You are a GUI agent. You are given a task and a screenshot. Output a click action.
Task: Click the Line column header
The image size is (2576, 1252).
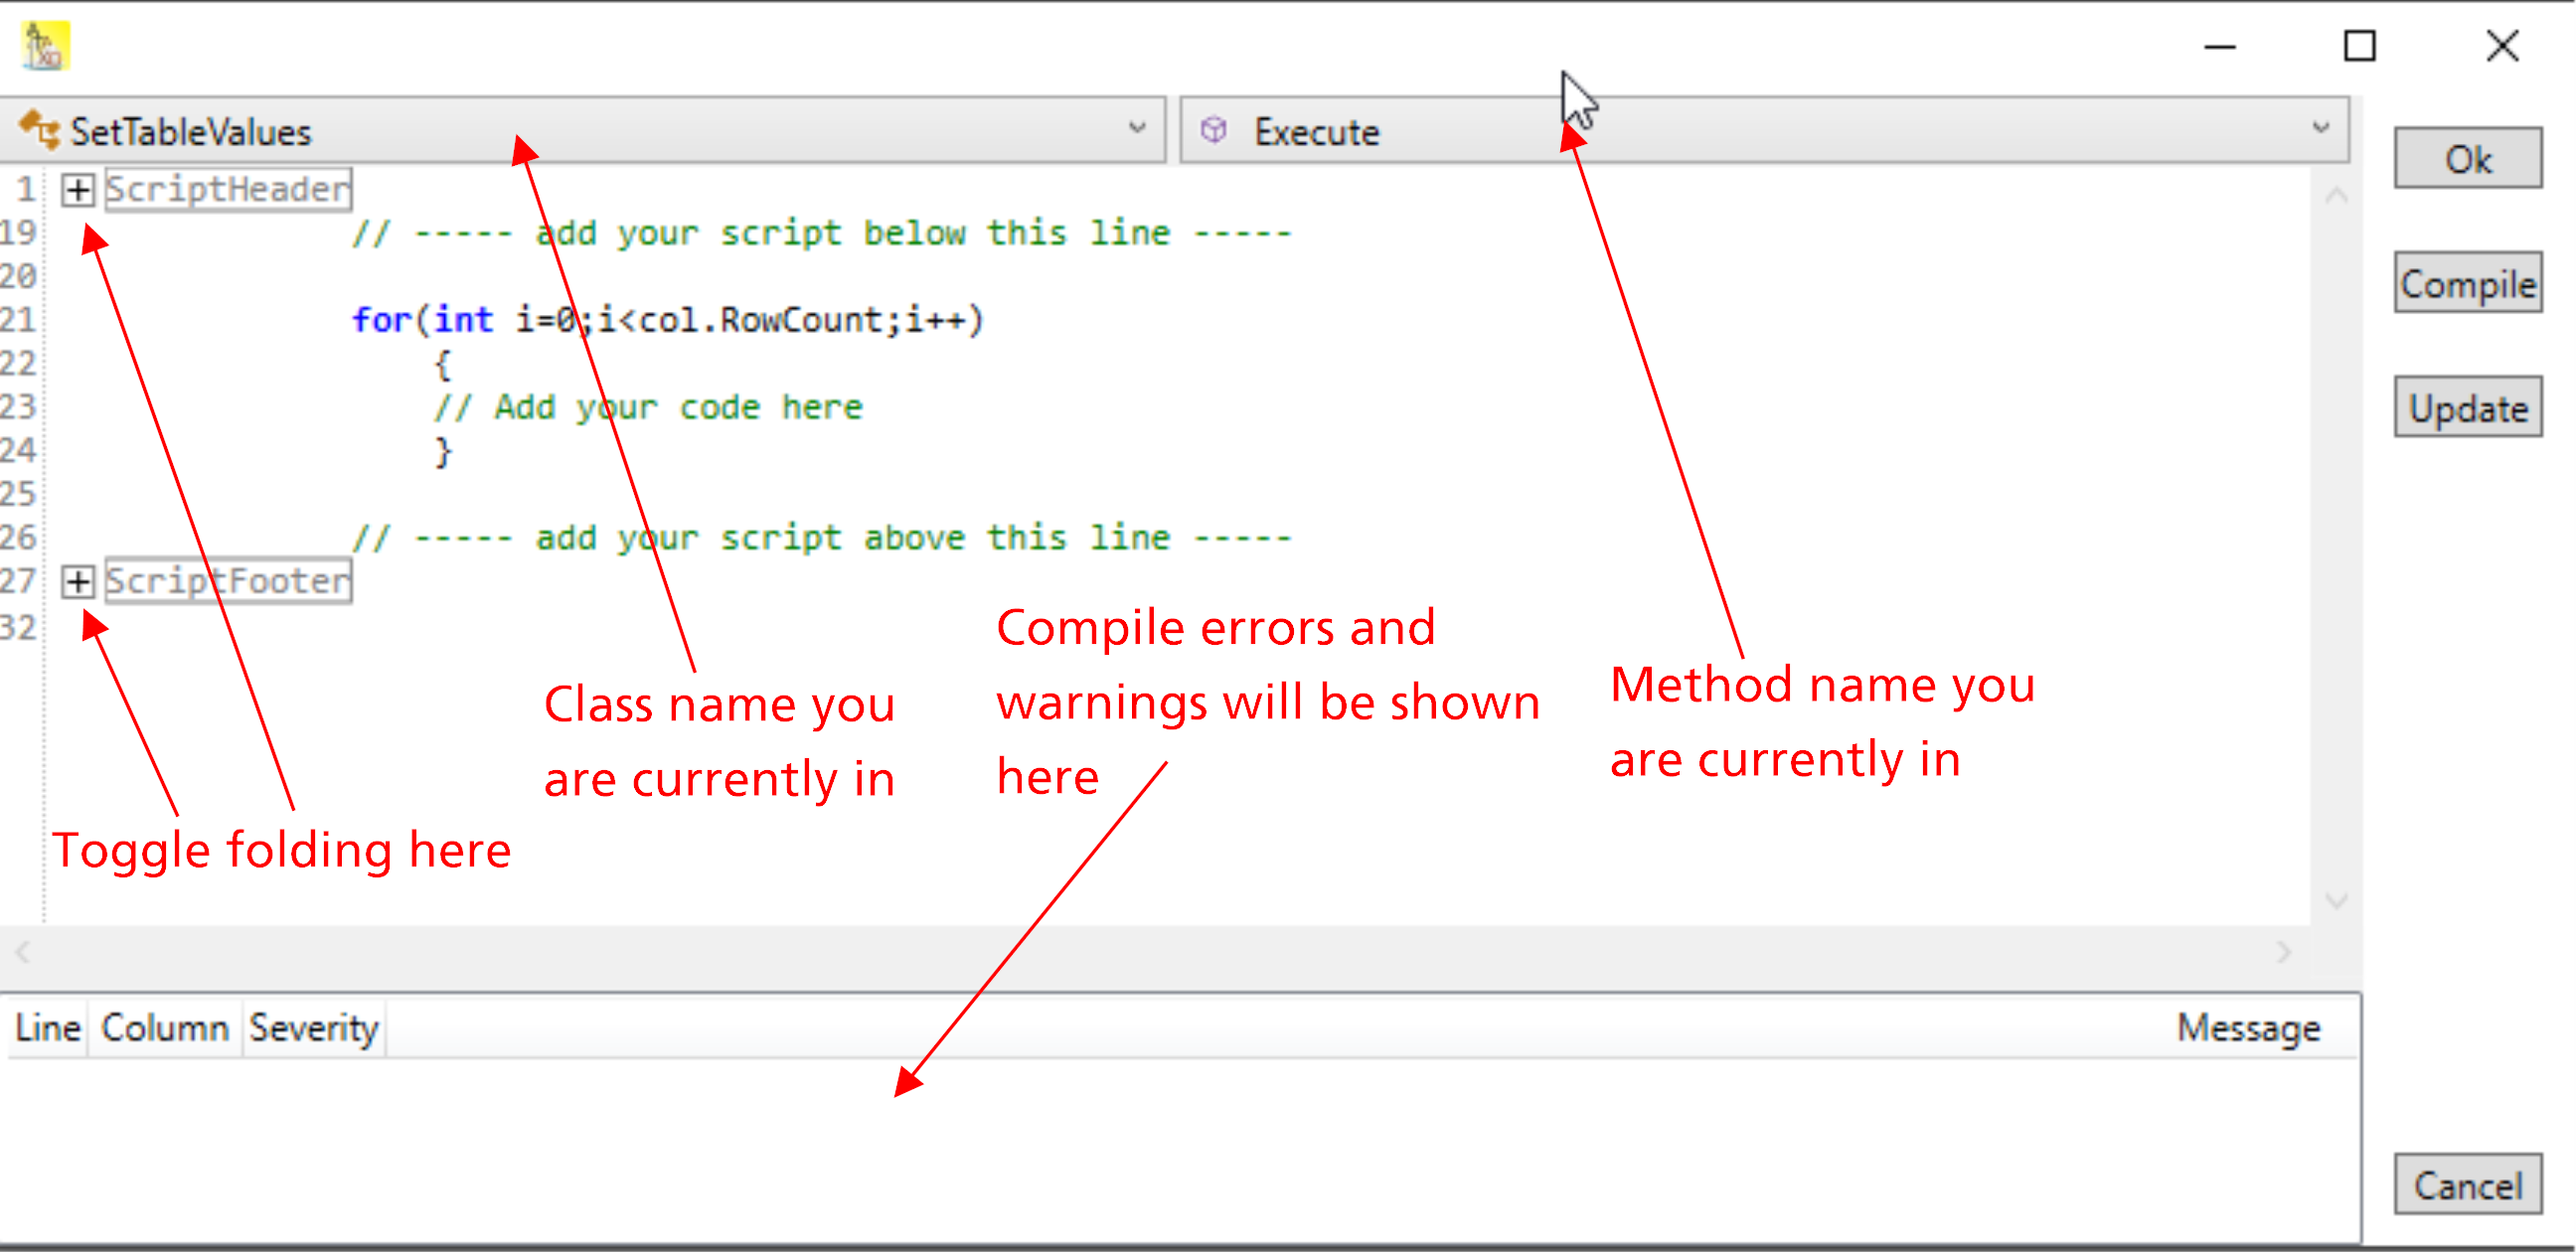(46, 1027)
